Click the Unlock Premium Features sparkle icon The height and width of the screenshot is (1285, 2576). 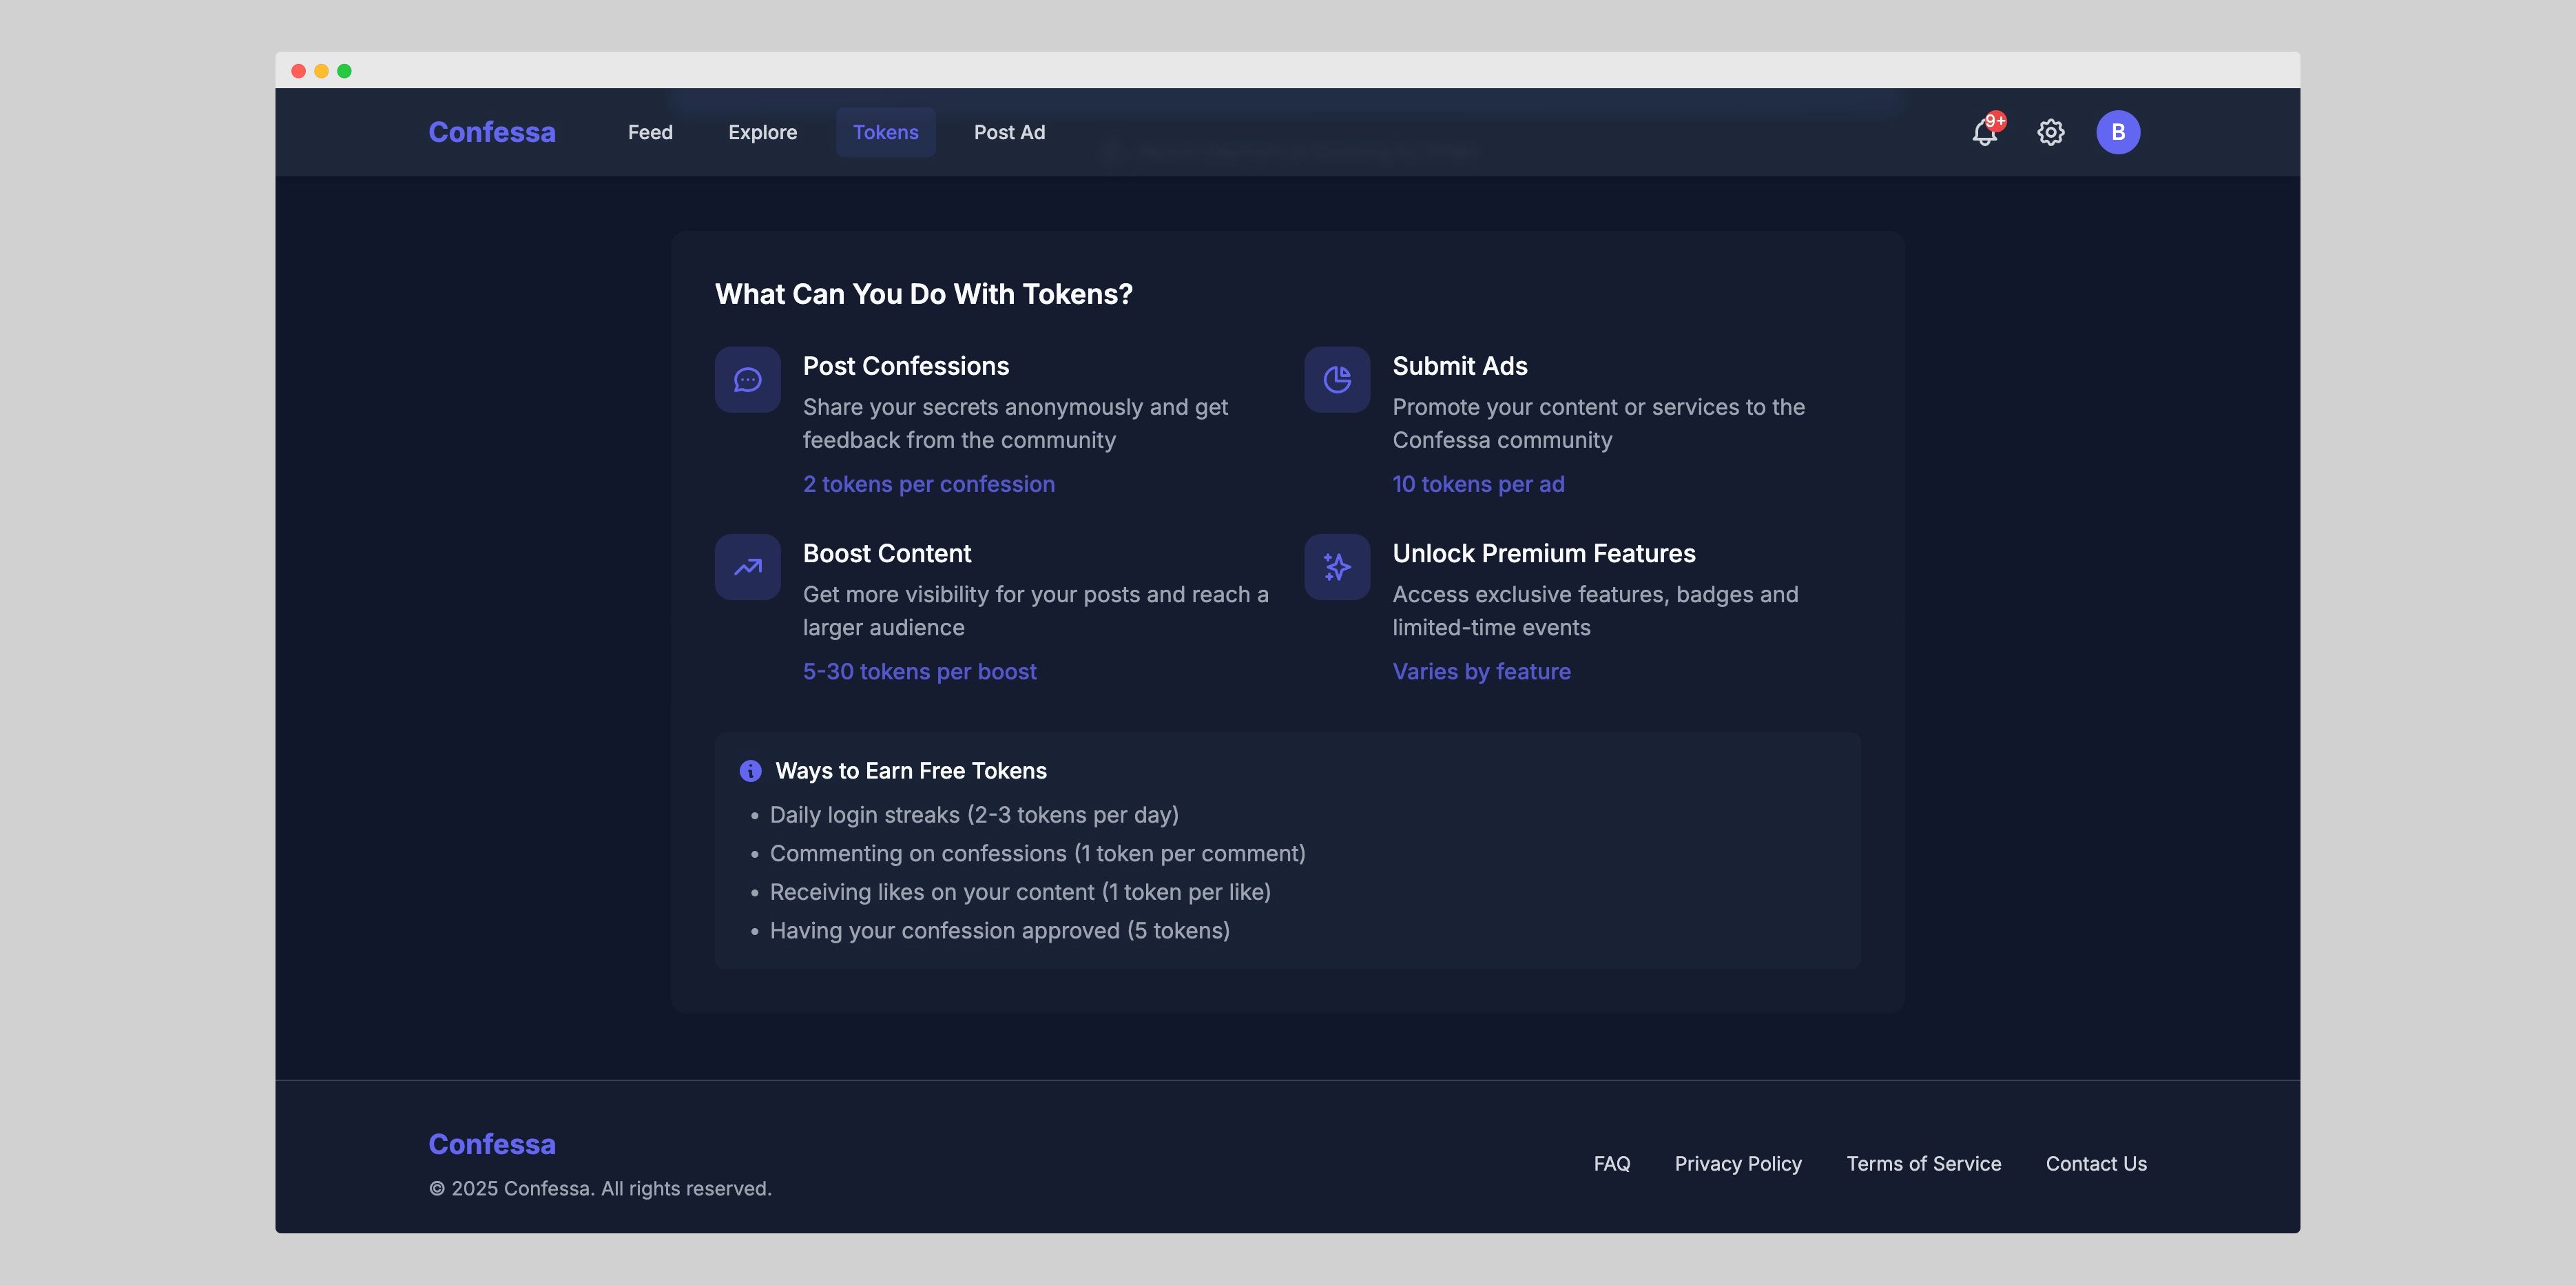(1337, 567)
